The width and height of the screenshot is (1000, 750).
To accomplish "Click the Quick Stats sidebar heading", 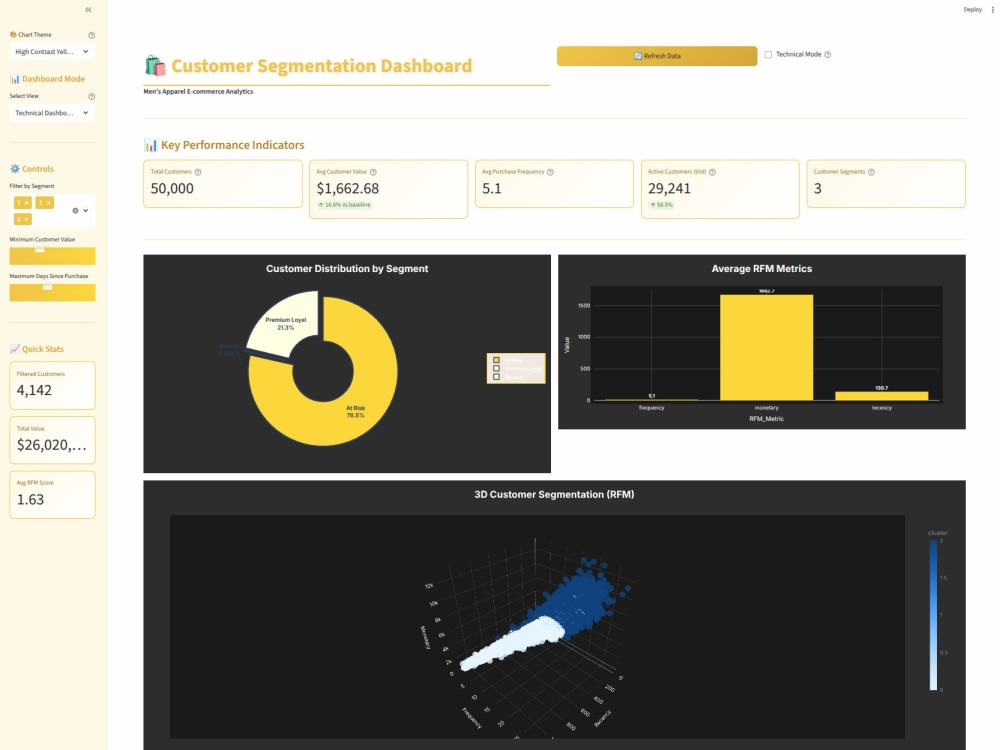I will 43,349.
